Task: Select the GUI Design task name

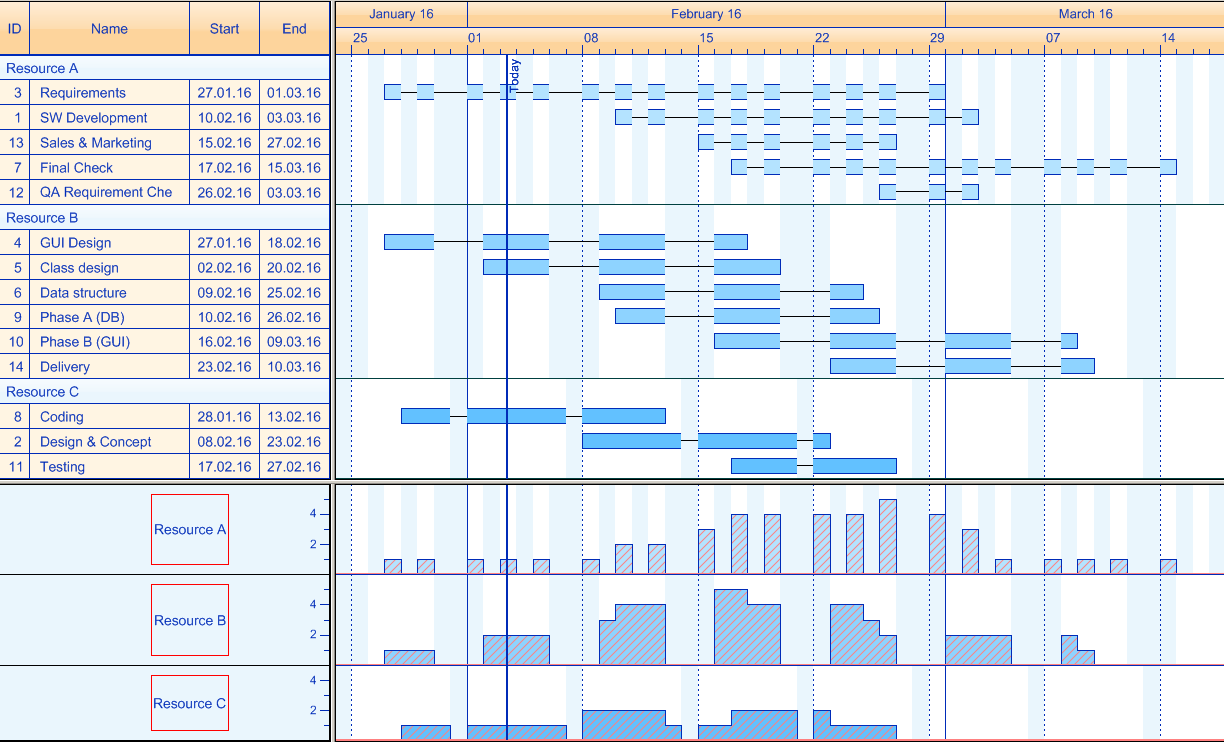Action: [x=76, y=243]
